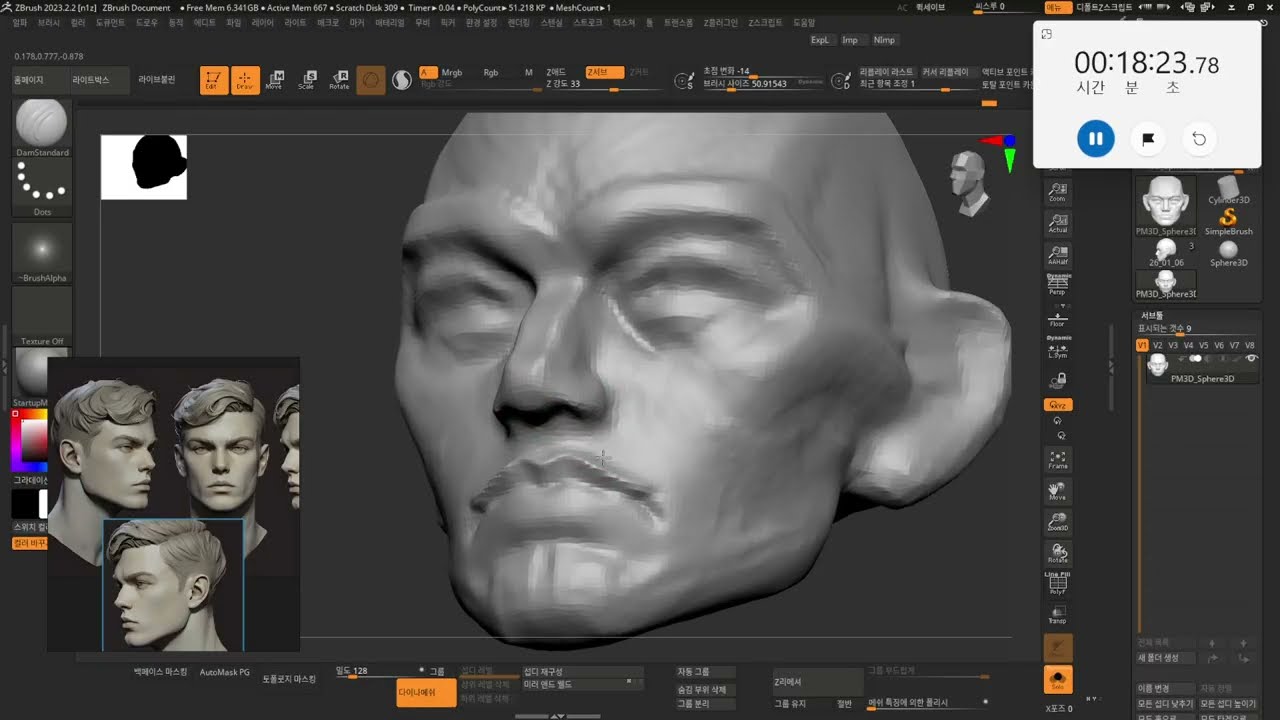The width and height of the screenshot is (1280, 720).
Task: Select the SimpleBrush tool
Action: coord(1229,220)
